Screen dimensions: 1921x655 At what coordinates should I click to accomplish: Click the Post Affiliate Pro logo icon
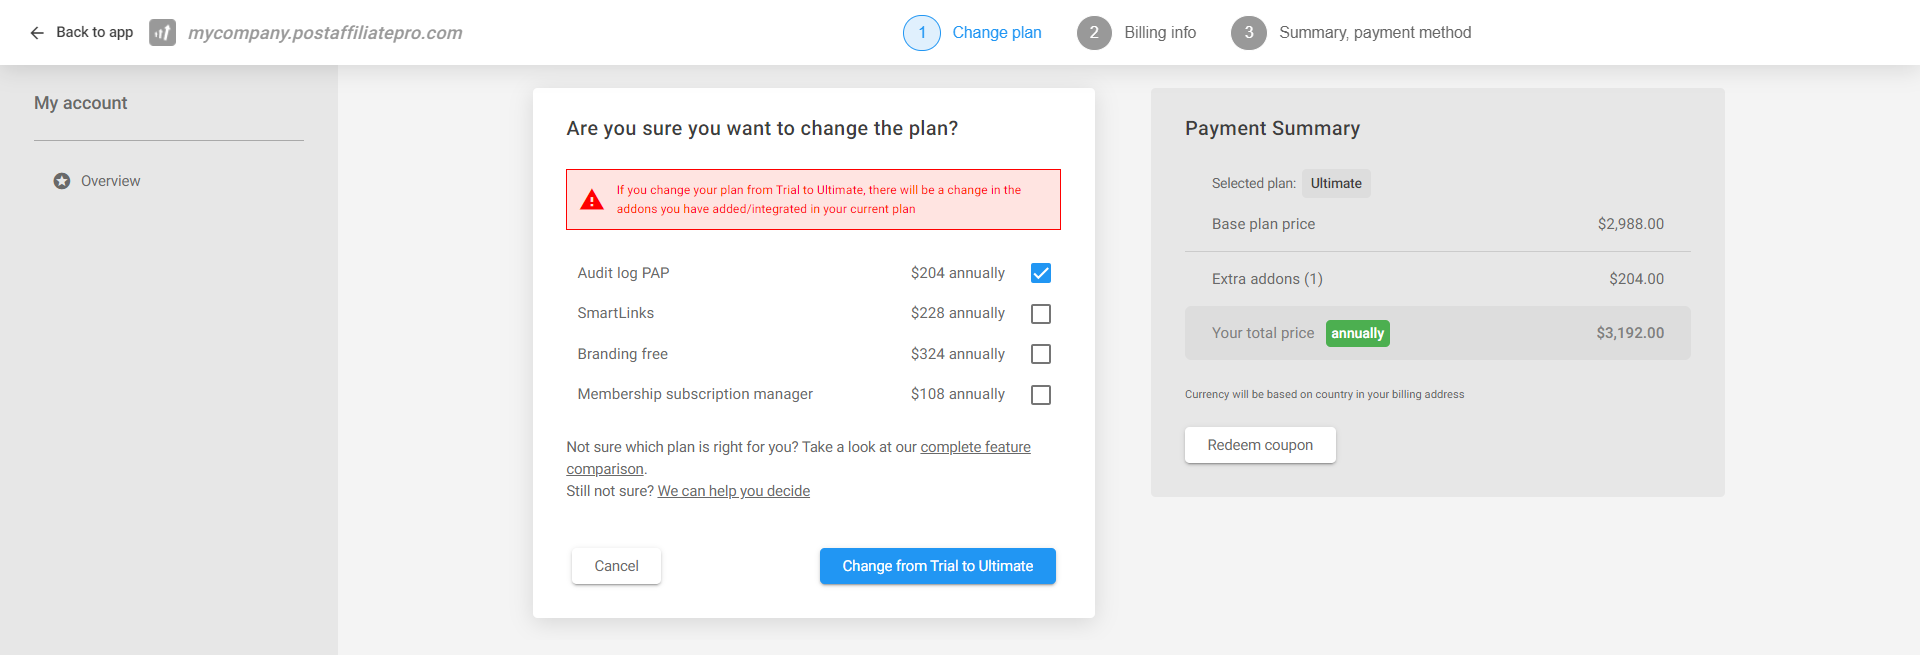(162, 33)
